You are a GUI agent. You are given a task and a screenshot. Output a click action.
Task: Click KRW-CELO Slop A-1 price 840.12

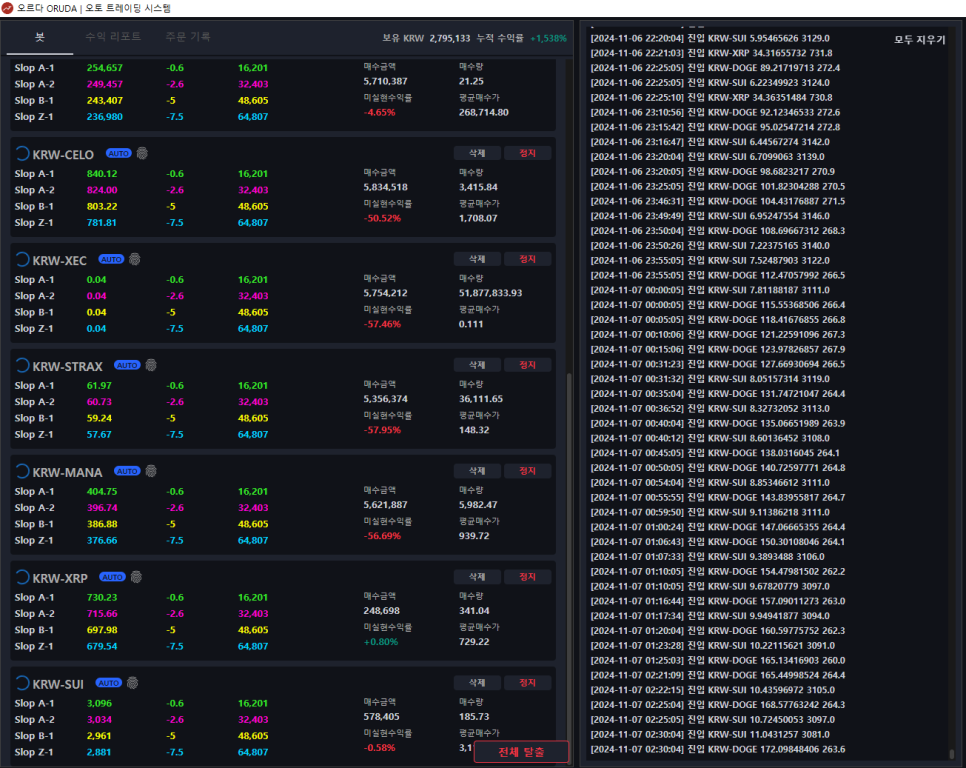point(102,174)
